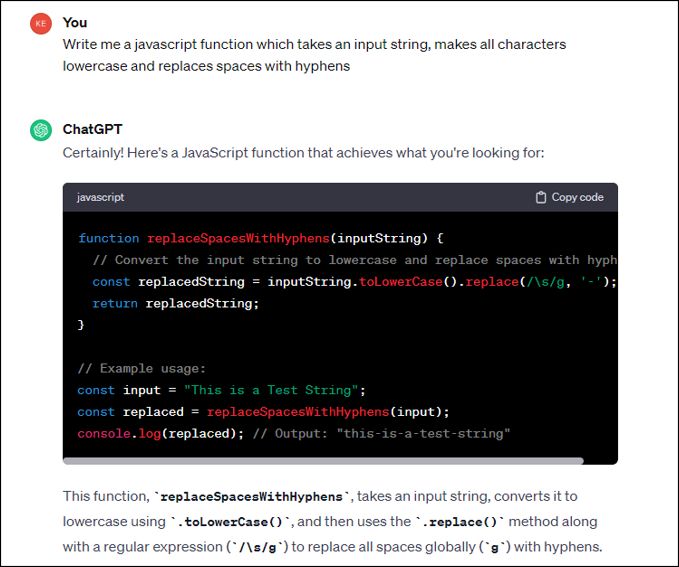Screen dimensions: 679x567
Task: Click 'Certainly! Here's a JavaScript function' sentence
Action: pos(303,153)
